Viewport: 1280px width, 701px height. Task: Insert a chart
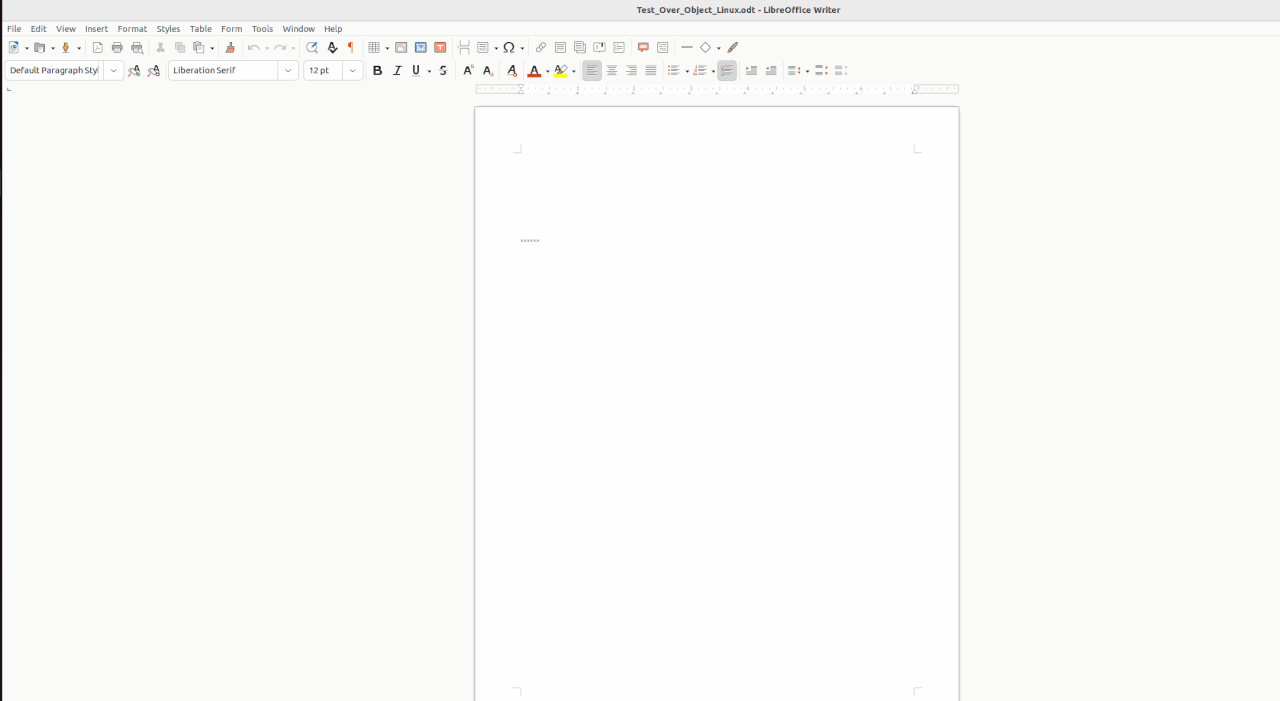pyautogui.click(x=421, y=47)
